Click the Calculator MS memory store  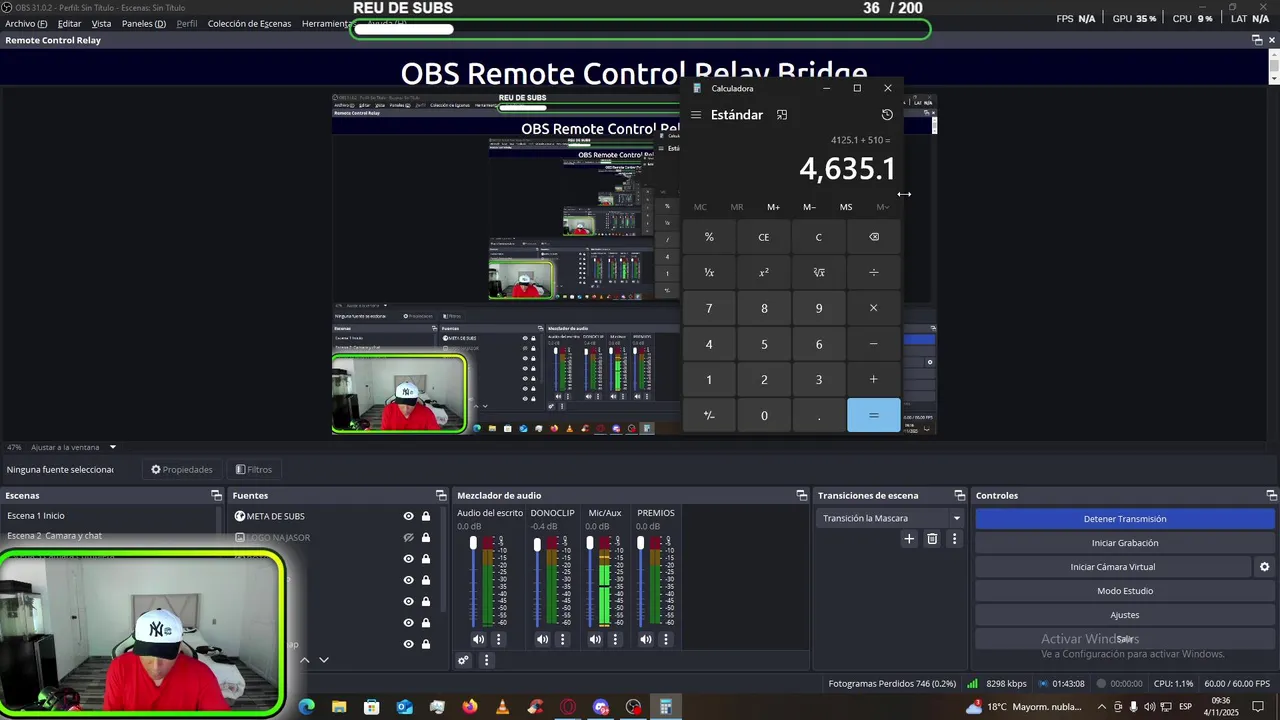click(x=846, y=207)
